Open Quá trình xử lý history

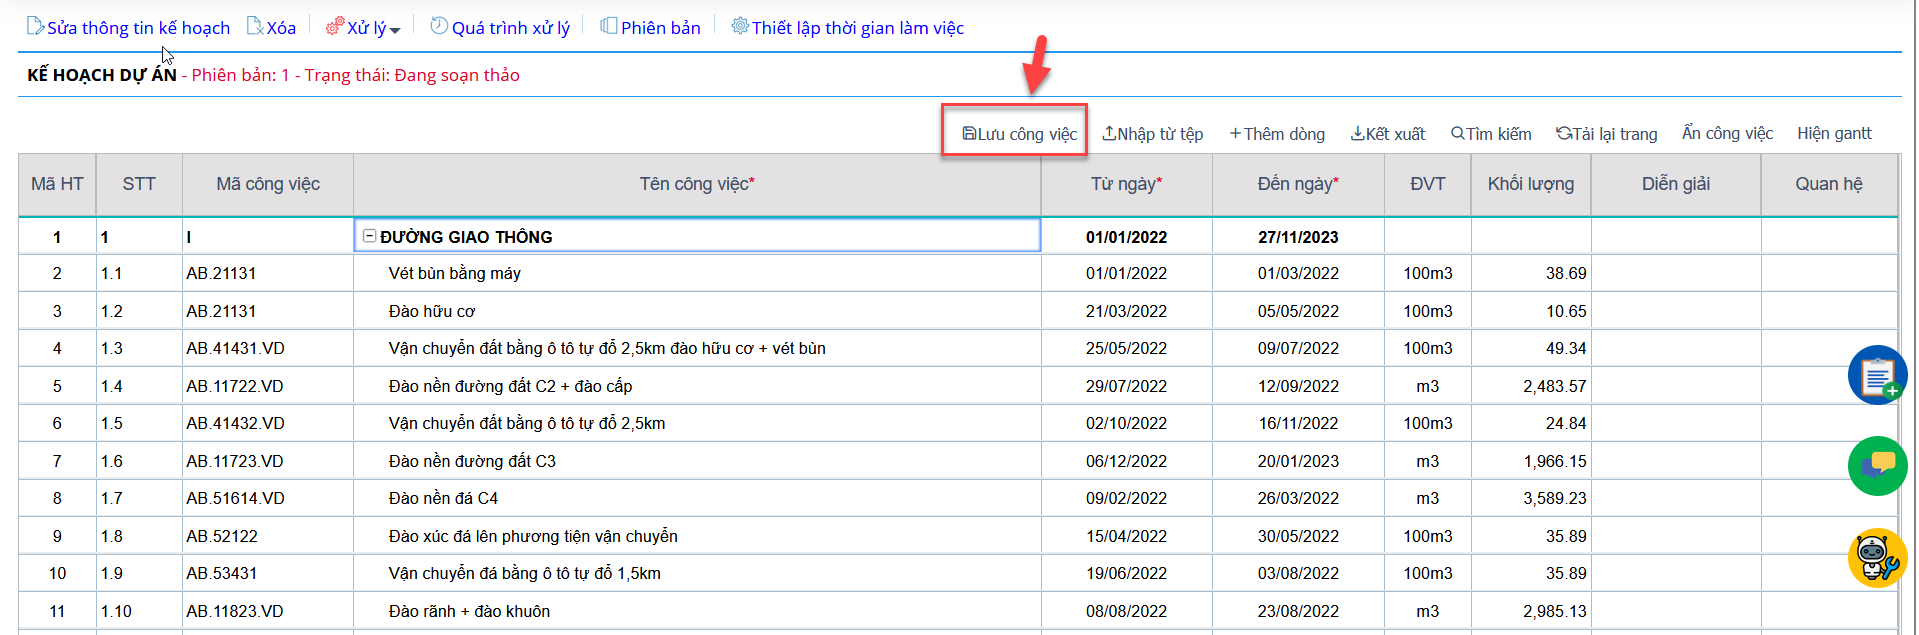click(x=500, y=28)
